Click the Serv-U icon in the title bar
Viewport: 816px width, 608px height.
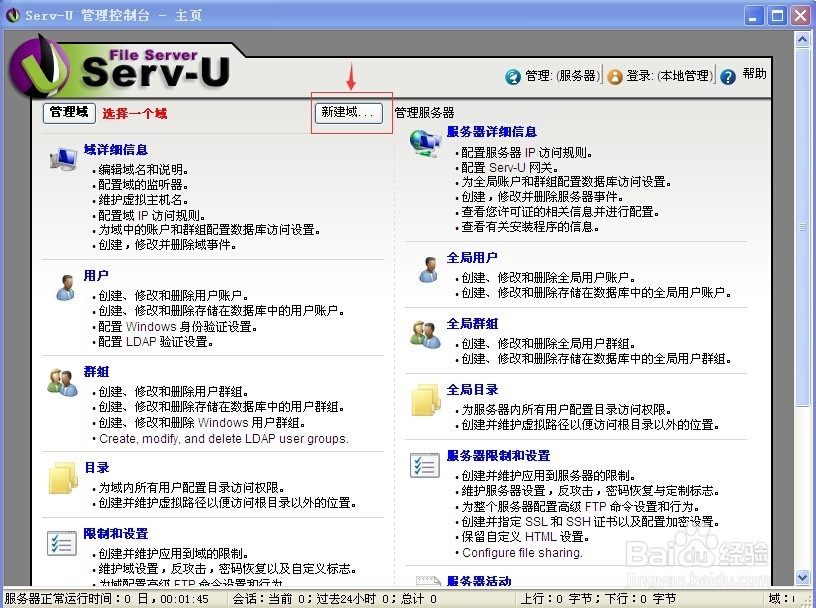[13, 14]
